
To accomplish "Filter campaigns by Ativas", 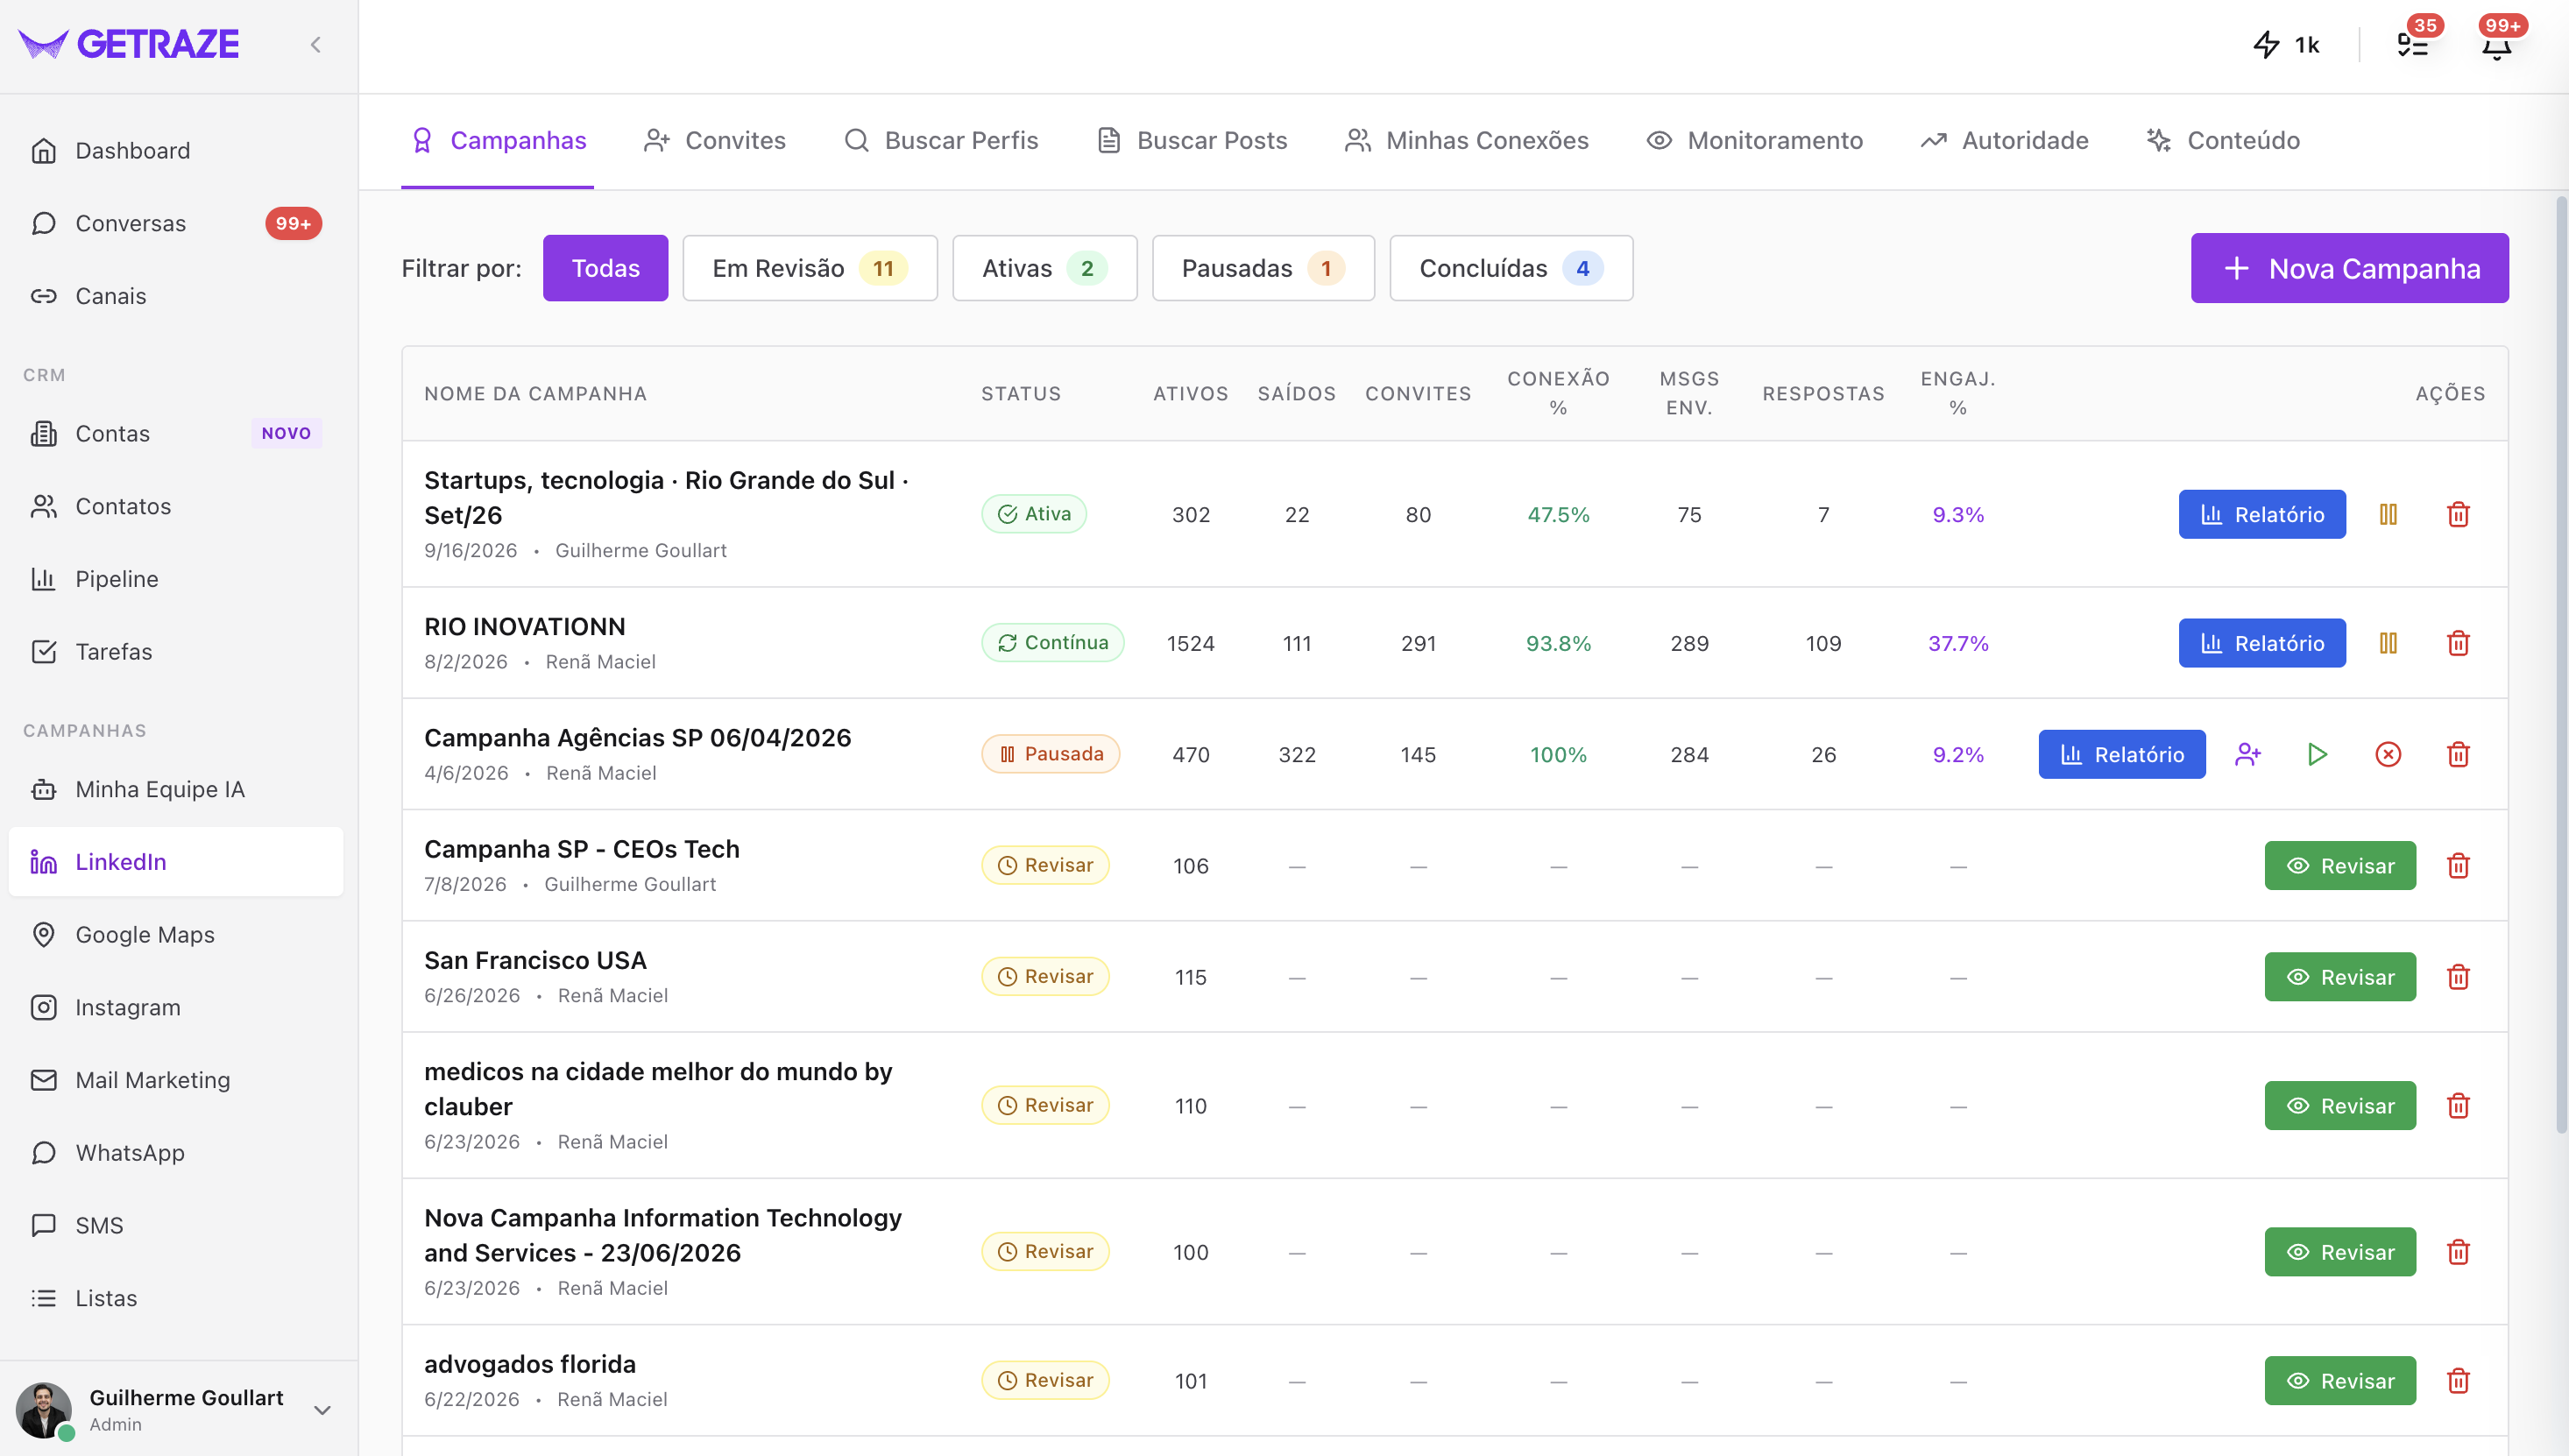I will tap(1044, 268).
